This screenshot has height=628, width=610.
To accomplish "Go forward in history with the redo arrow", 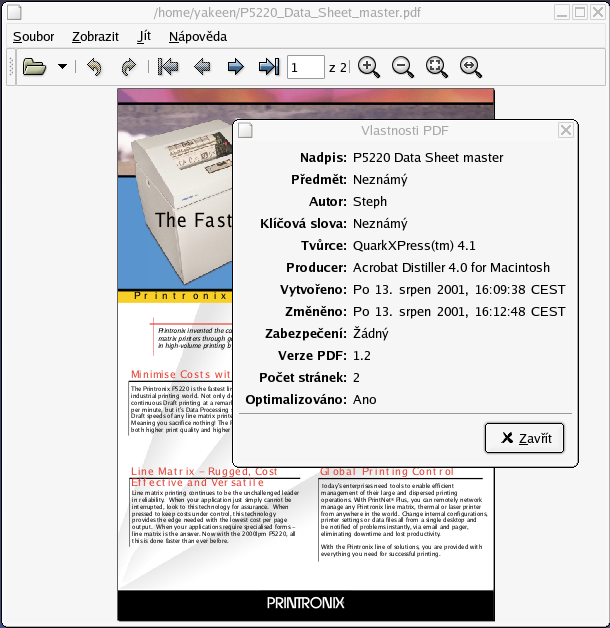I will pyautogui.click(x=129, y=66).
